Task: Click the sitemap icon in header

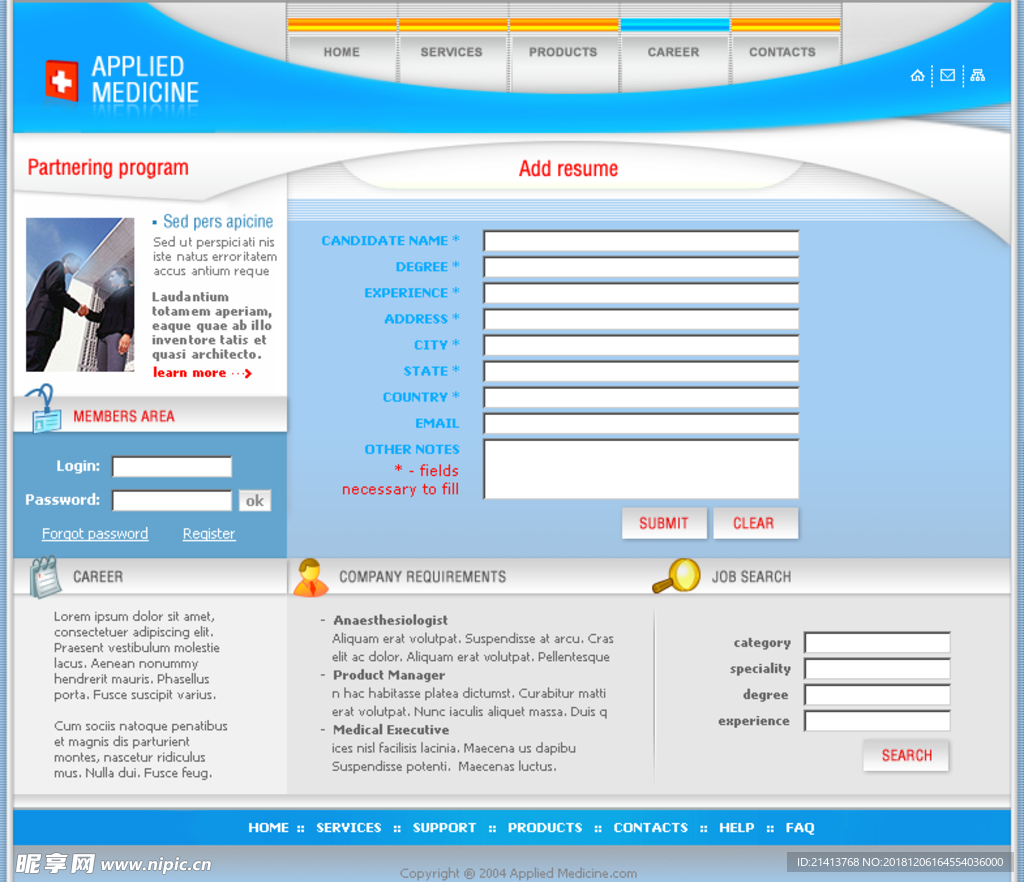Action: 977,76
